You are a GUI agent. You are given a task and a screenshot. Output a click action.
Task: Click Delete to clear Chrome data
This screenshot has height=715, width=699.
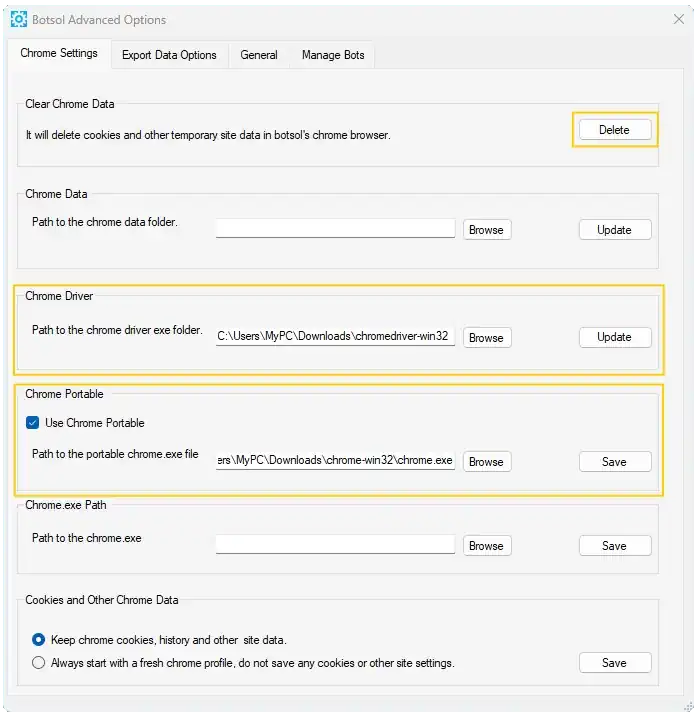(x=615, y=130)
